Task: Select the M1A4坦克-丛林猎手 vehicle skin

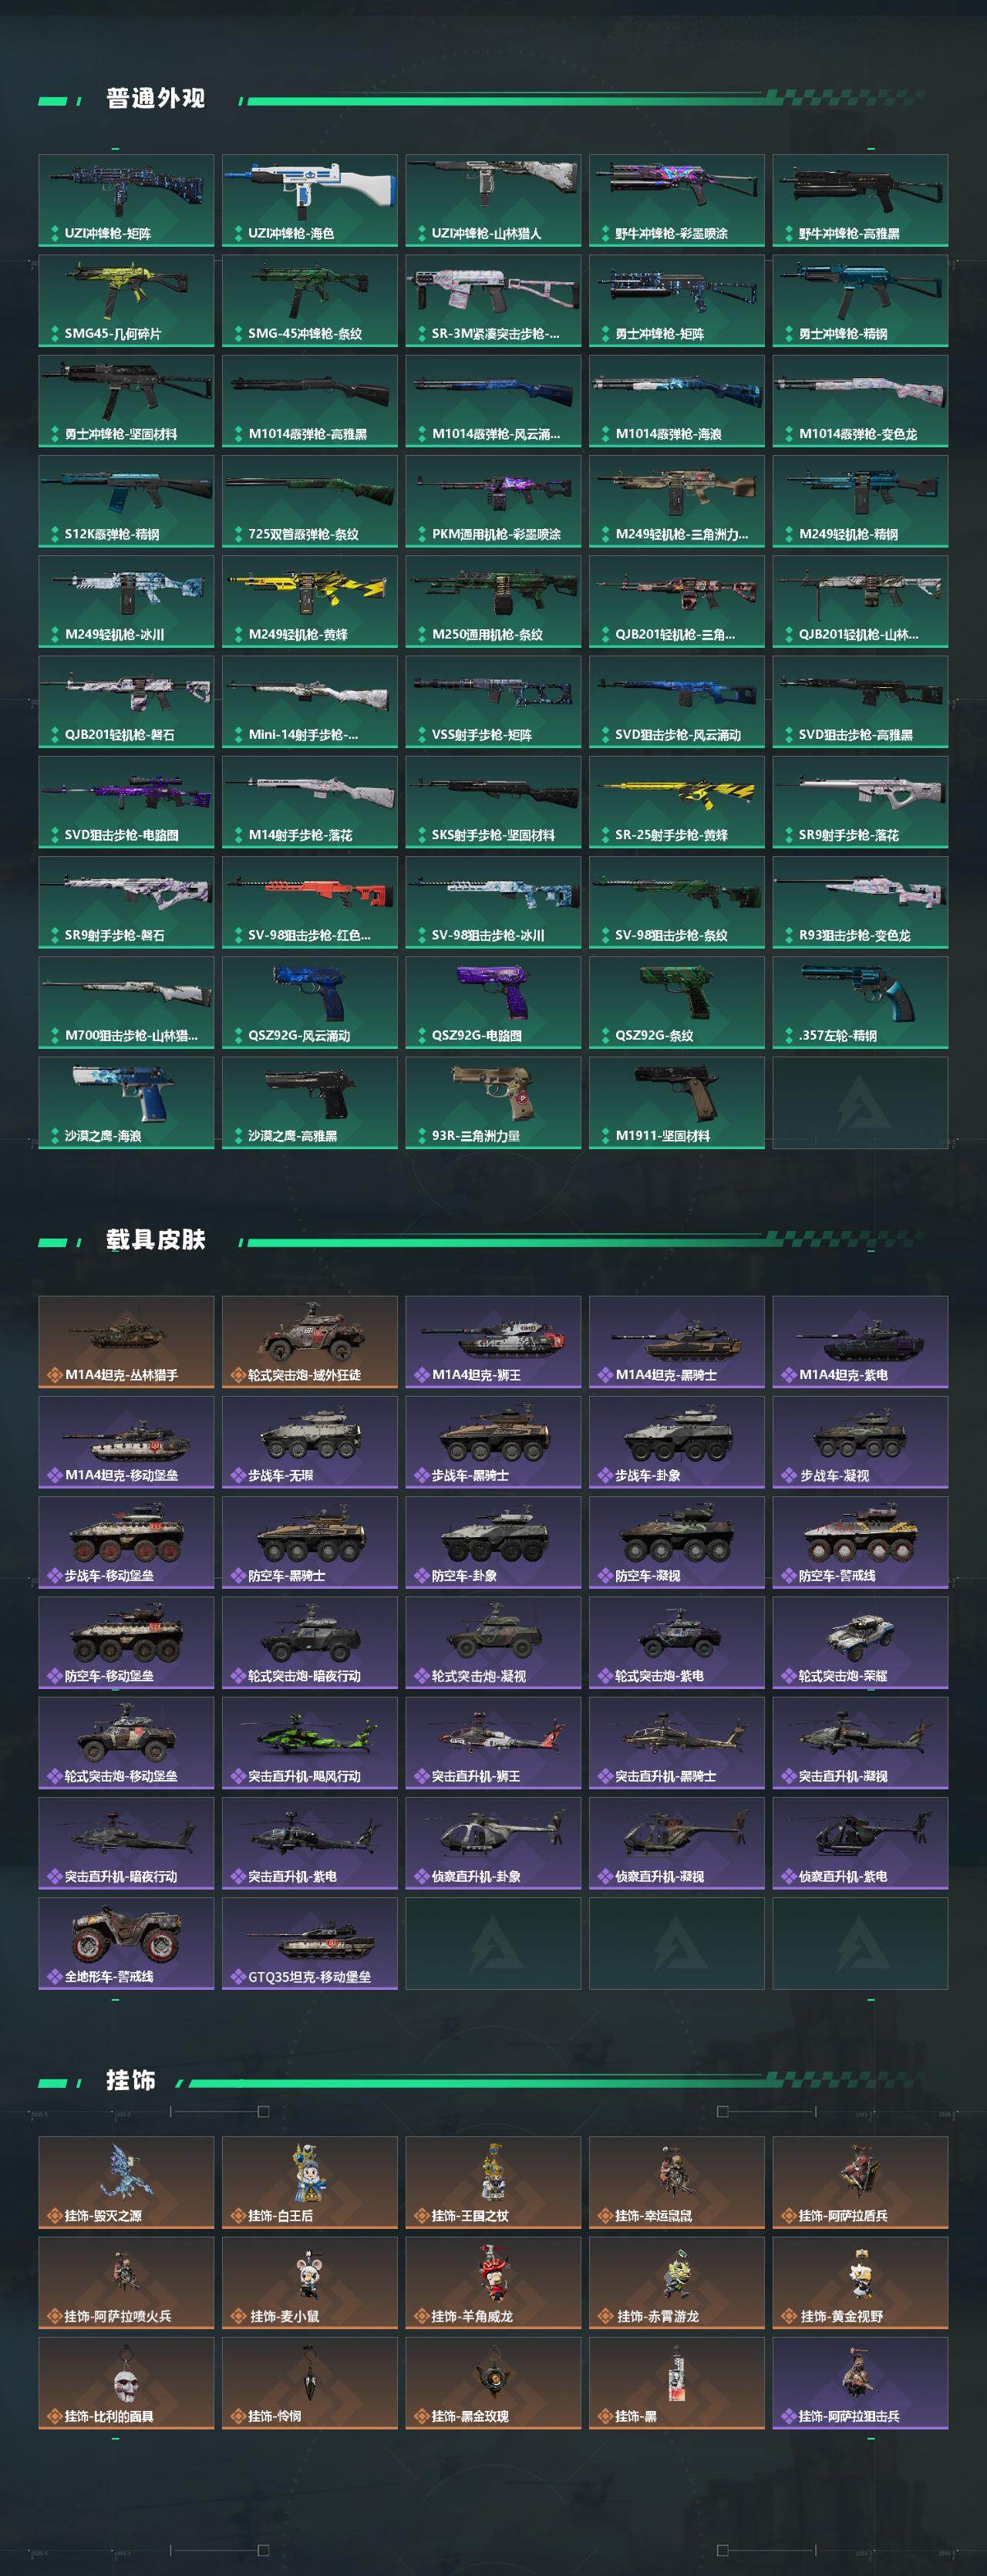Action: pos(126,1342)
